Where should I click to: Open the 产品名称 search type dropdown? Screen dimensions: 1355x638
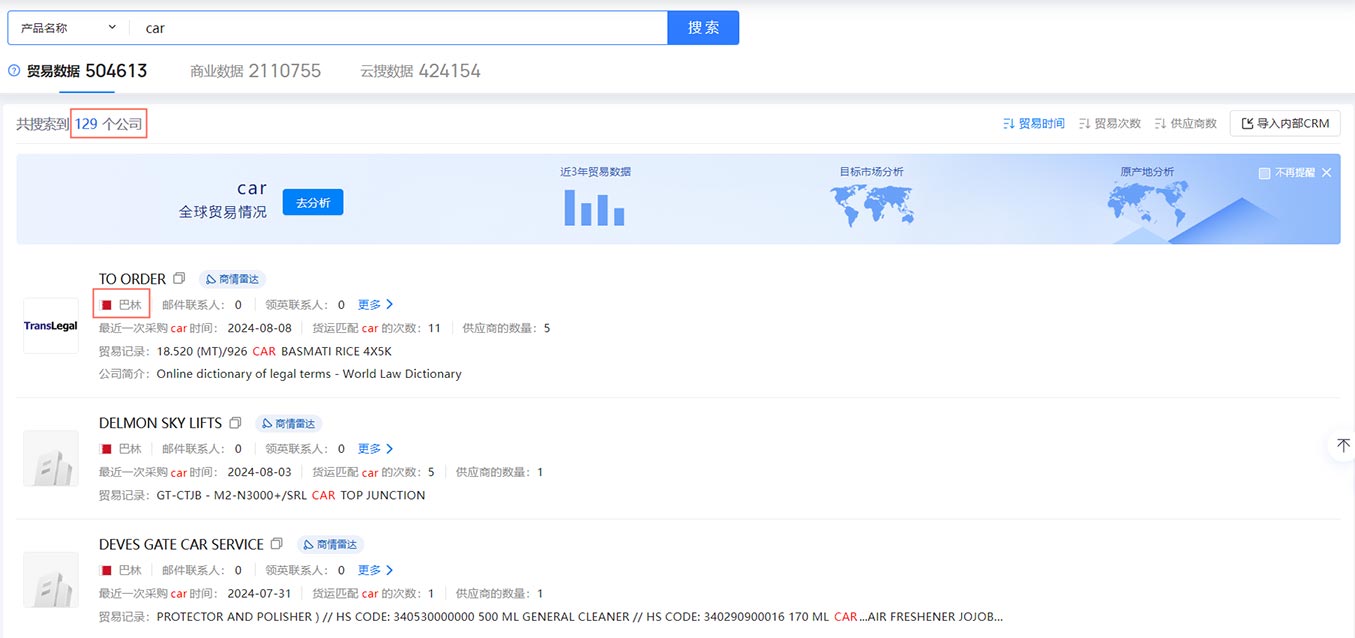click(x=69, y=28)
